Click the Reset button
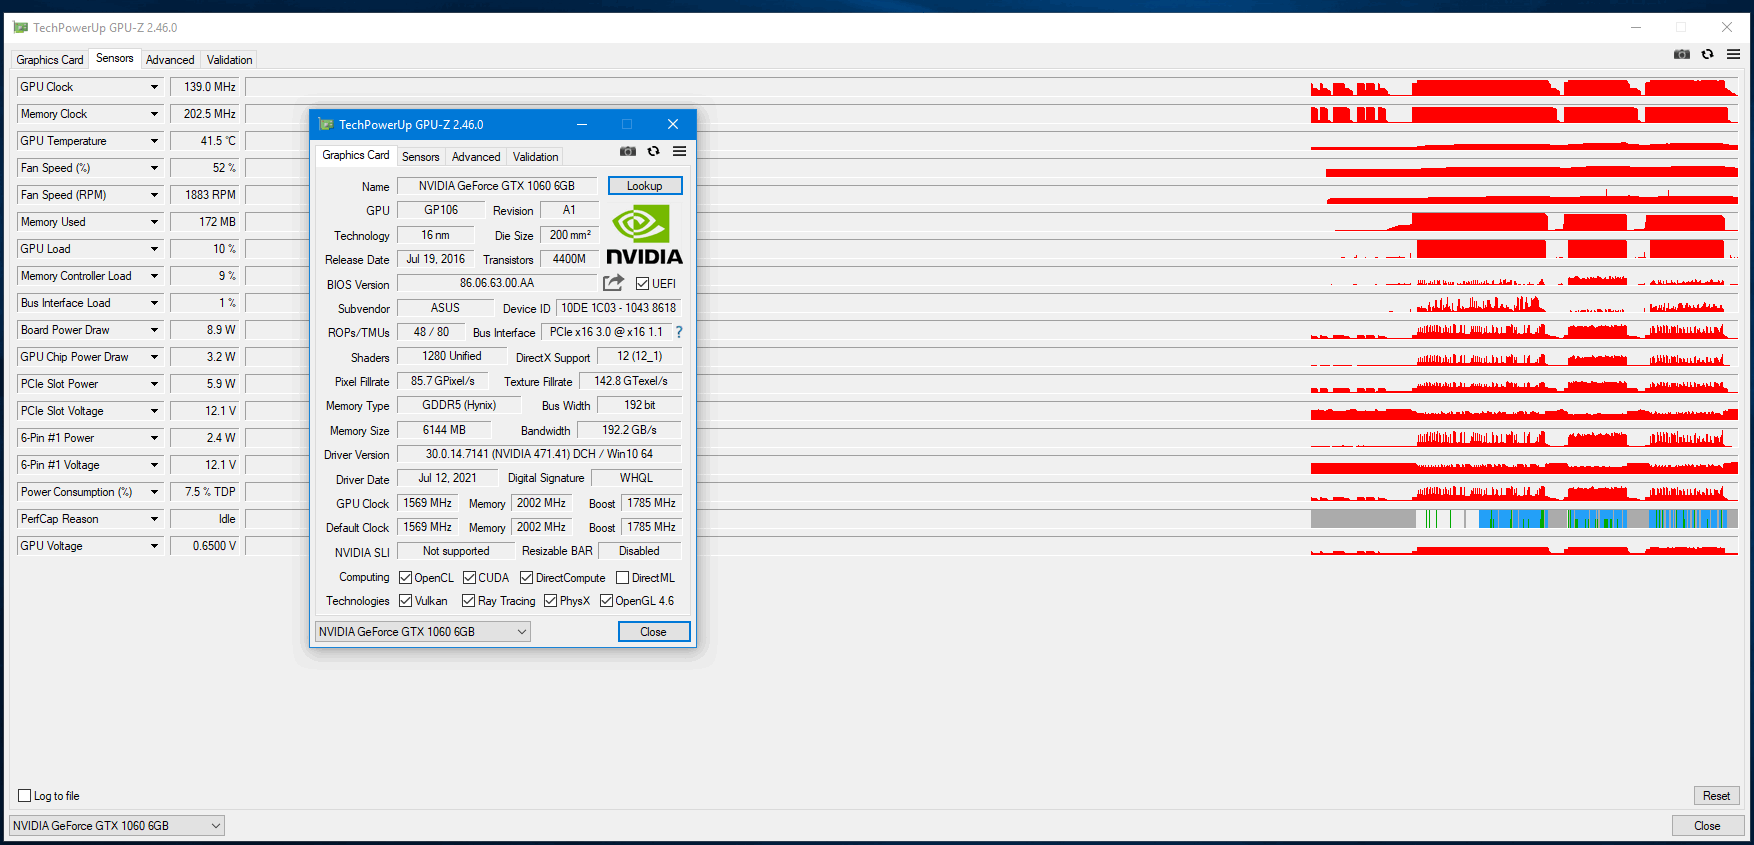 click(x=1717, y=796)
